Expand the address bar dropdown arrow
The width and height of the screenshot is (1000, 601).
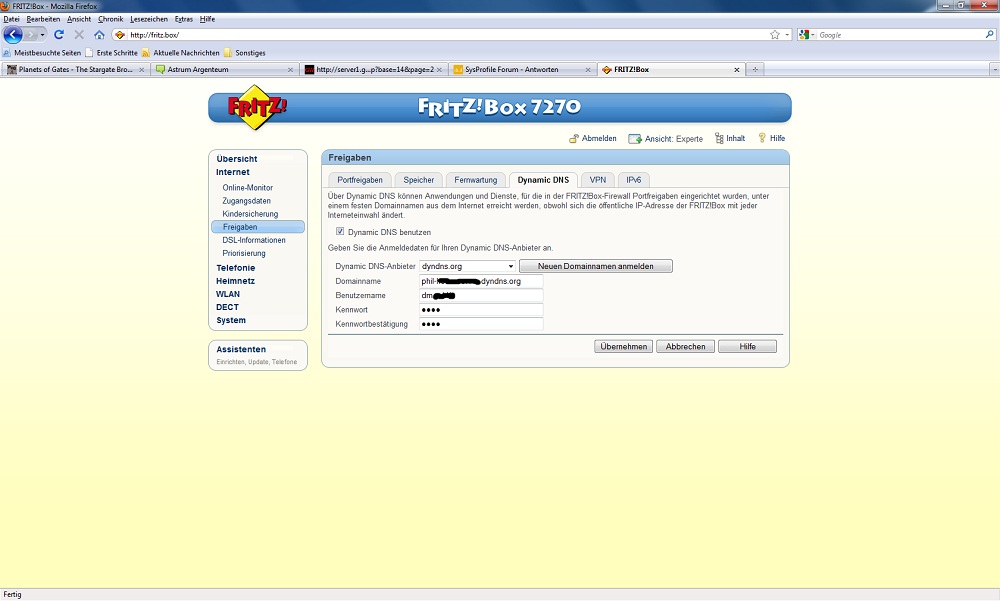click(x=787, y=34)
